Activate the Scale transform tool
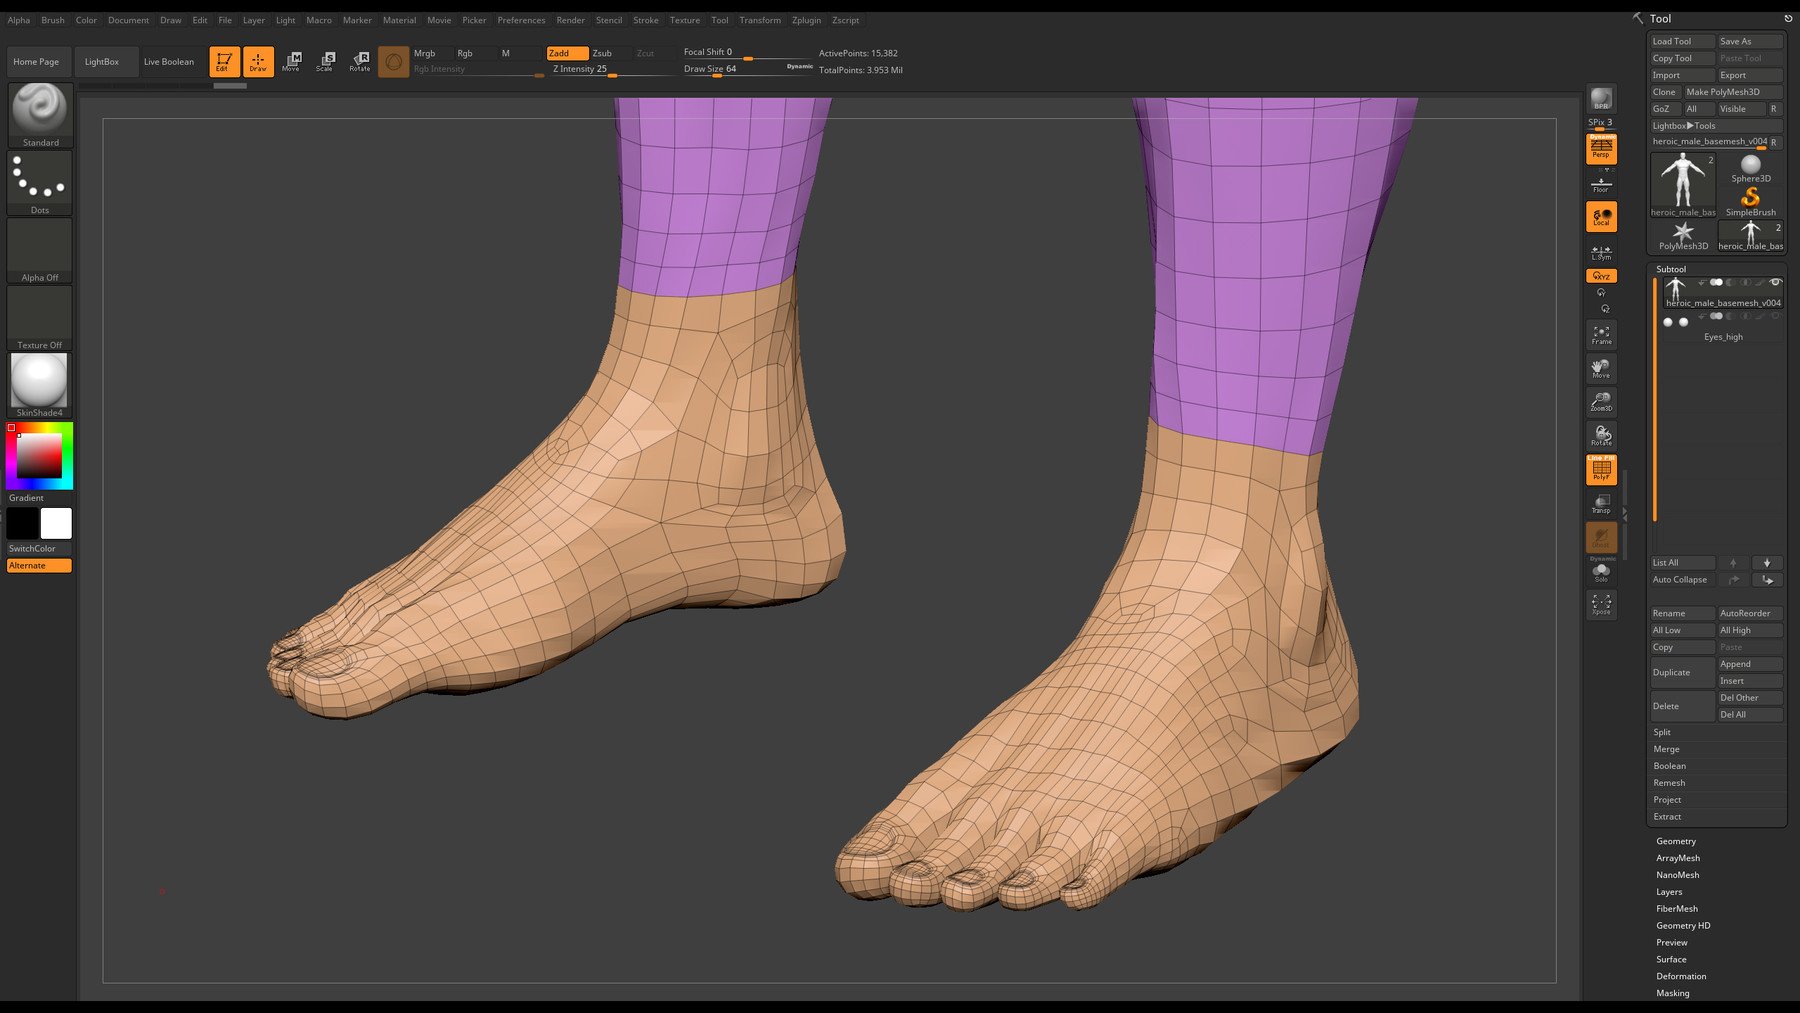This screenshot has width=1800, height=1013. pos(325,61)
